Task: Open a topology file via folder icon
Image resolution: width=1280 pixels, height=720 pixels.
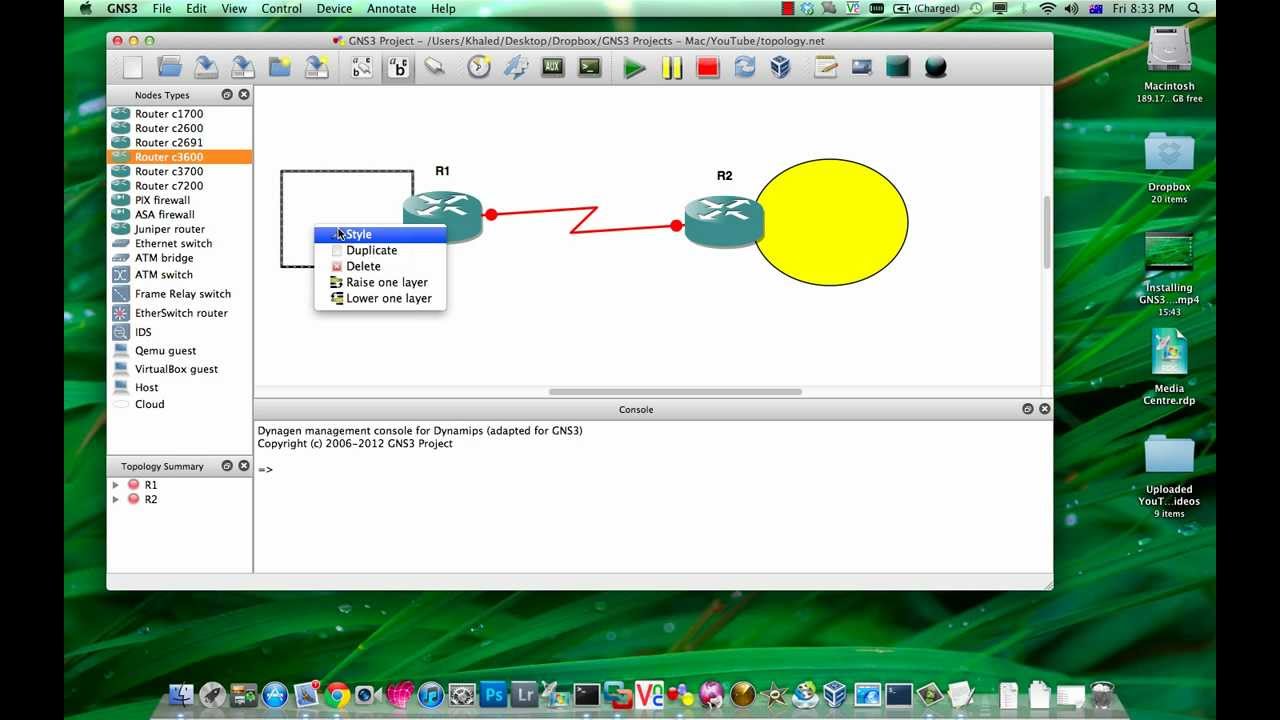Action: pyautogui.click(x=170, y=67)
